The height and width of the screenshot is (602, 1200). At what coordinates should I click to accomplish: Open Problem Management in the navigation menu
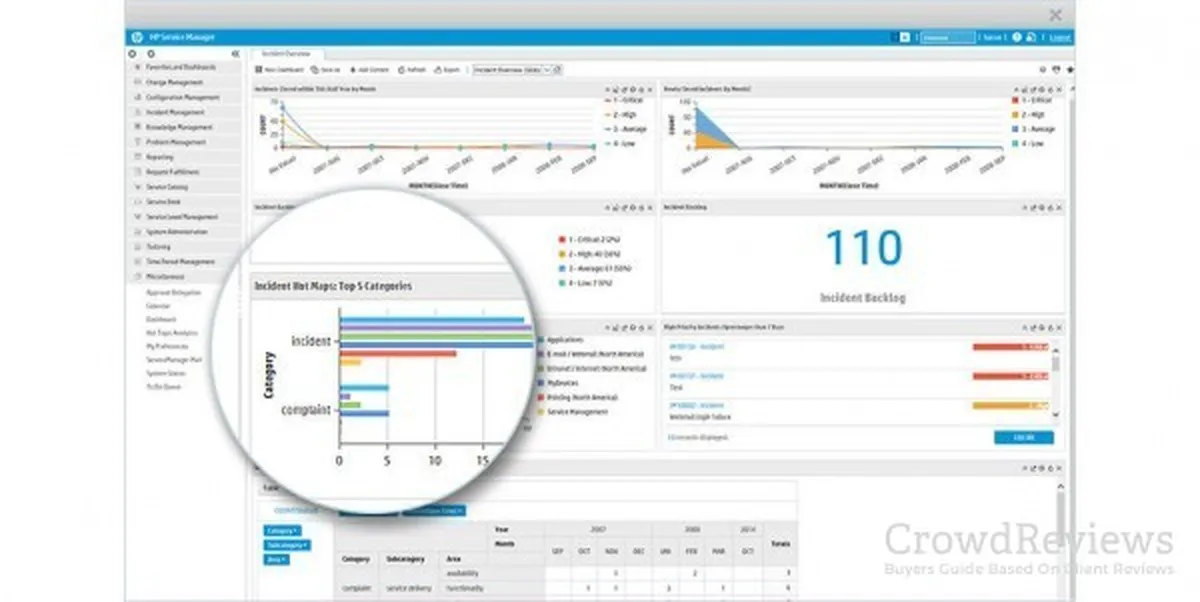pyautogui.click(x=187, y=142)
